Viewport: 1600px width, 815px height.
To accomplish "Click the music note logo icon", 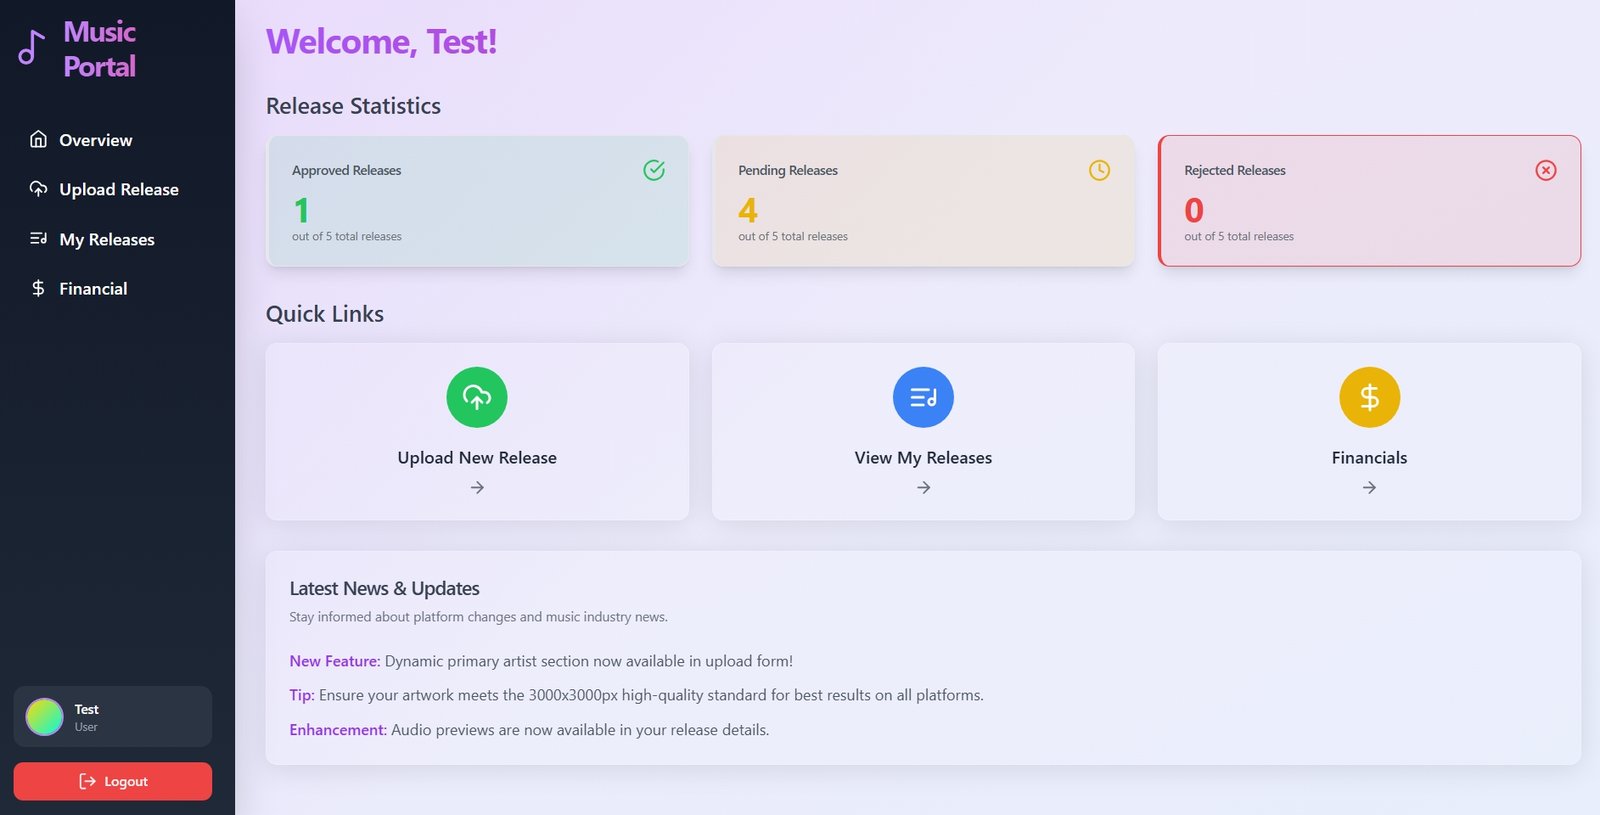I will coord(32,48).
